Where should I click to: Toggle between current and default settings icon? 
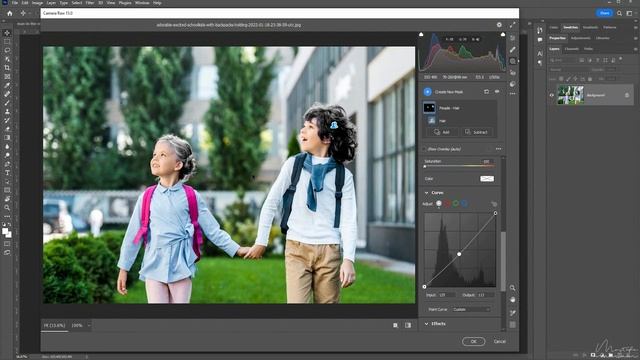[408, 325]
